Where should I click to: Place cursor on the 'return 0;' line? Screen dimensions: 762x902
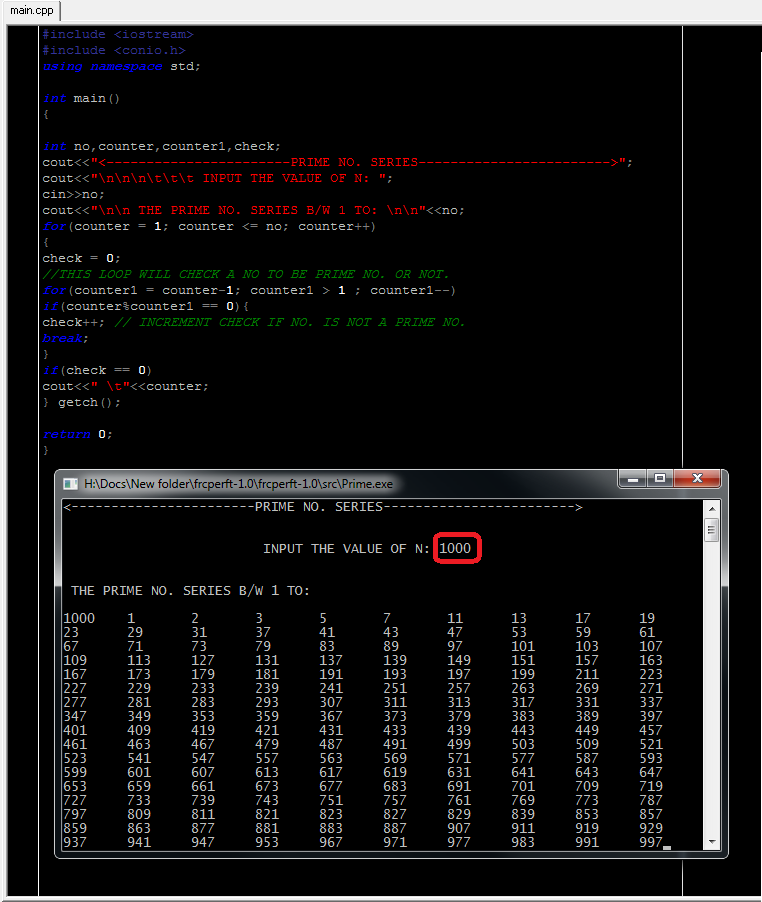77,434
